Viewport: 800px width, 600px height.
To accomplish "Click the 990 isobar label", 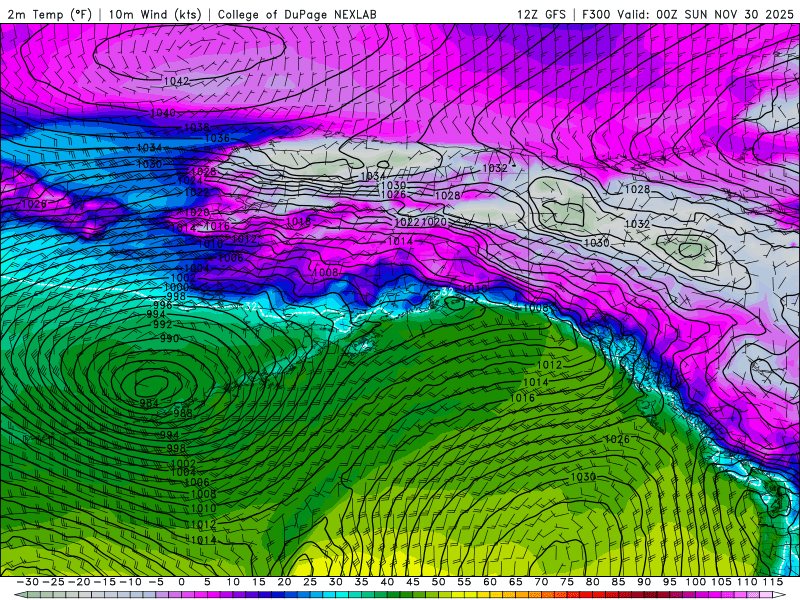I will [169, 338].
